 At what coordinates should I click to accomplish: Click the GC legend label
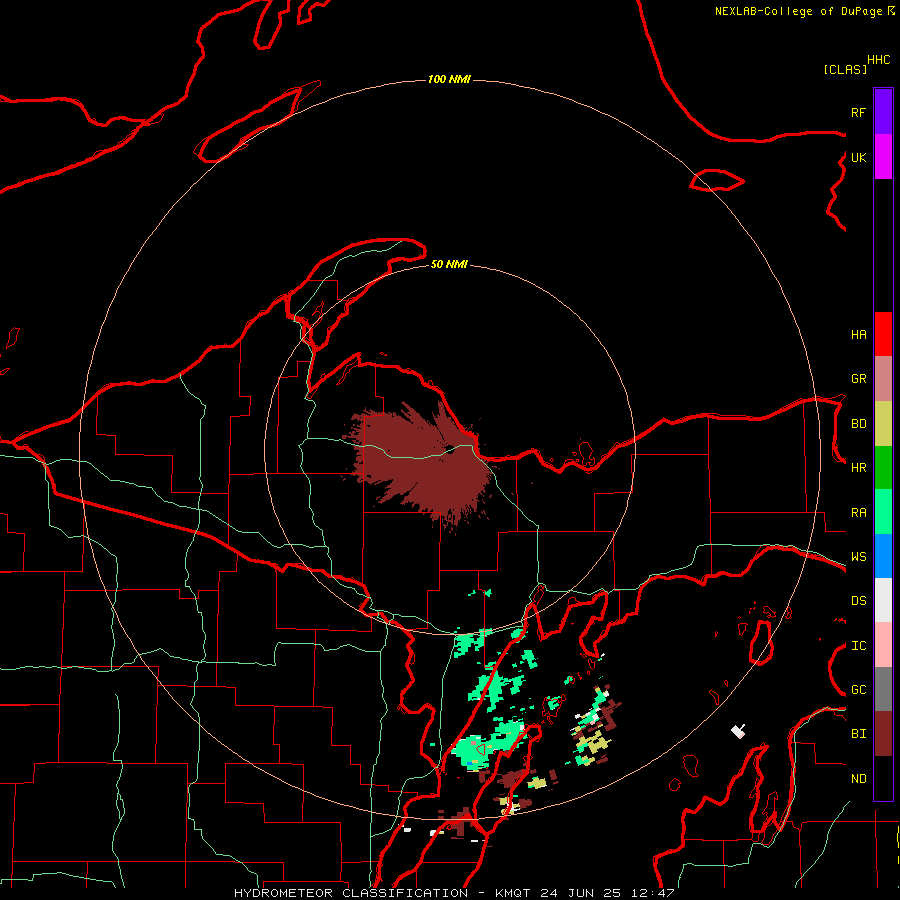pyautogui.click(x=858, y=690)
